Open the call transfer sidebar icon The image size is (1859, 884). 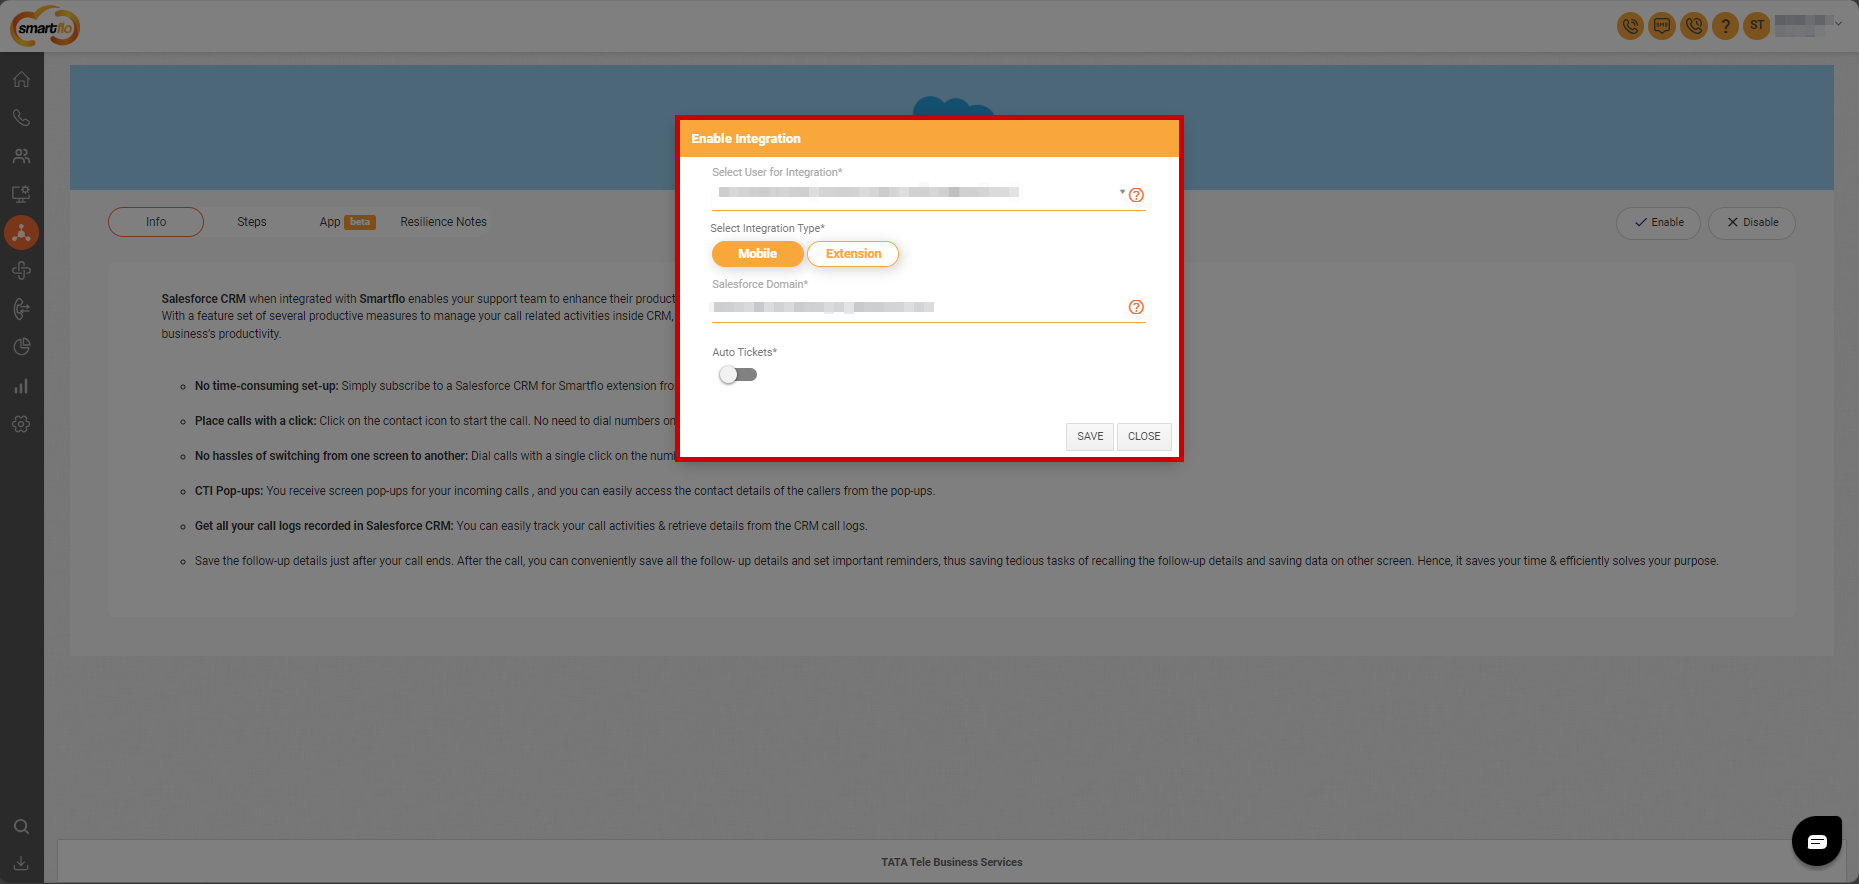[21, 309]
